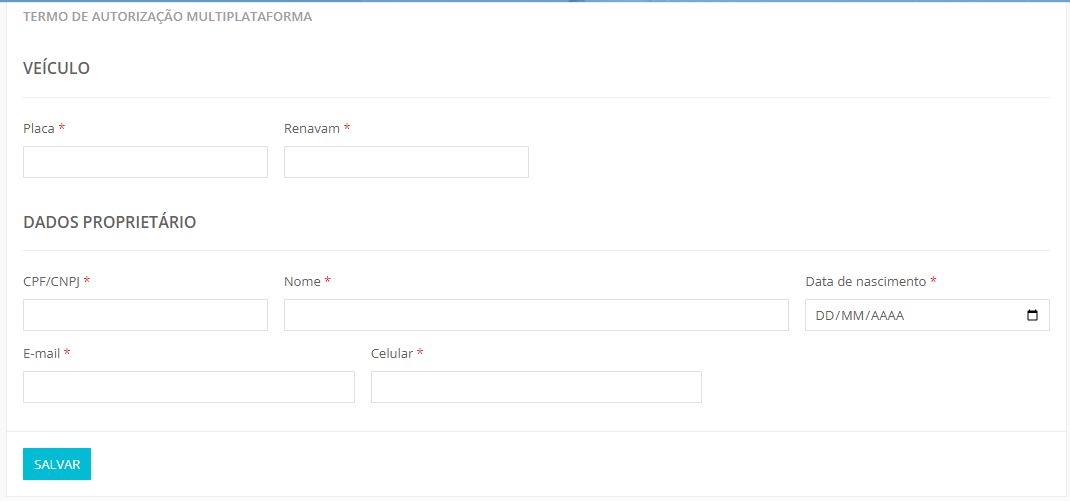Click the Nome field label

302,281
